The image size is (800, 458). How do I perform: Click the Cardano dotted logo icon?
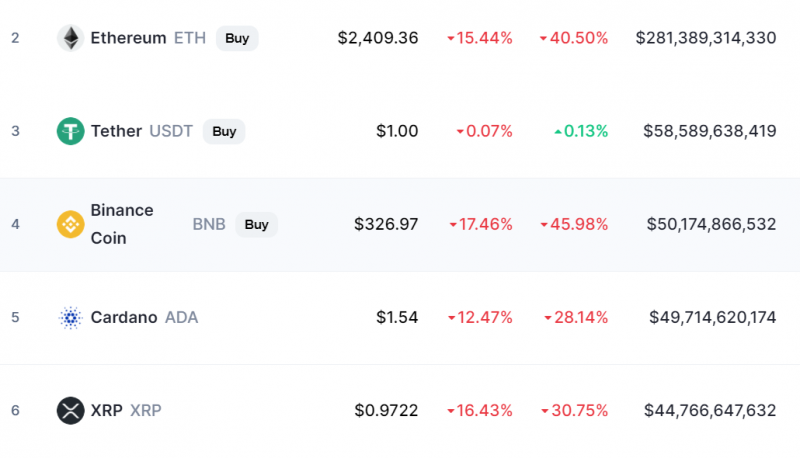click(x=70, y=318)
